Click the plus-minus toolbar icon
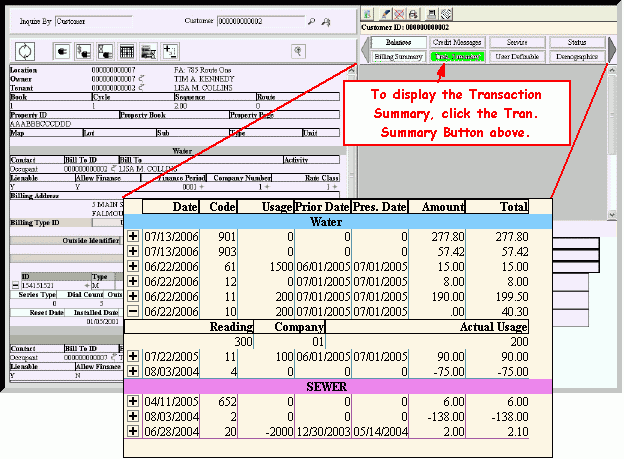Viewport: 624px width, 459px height. tap(170, 51)
